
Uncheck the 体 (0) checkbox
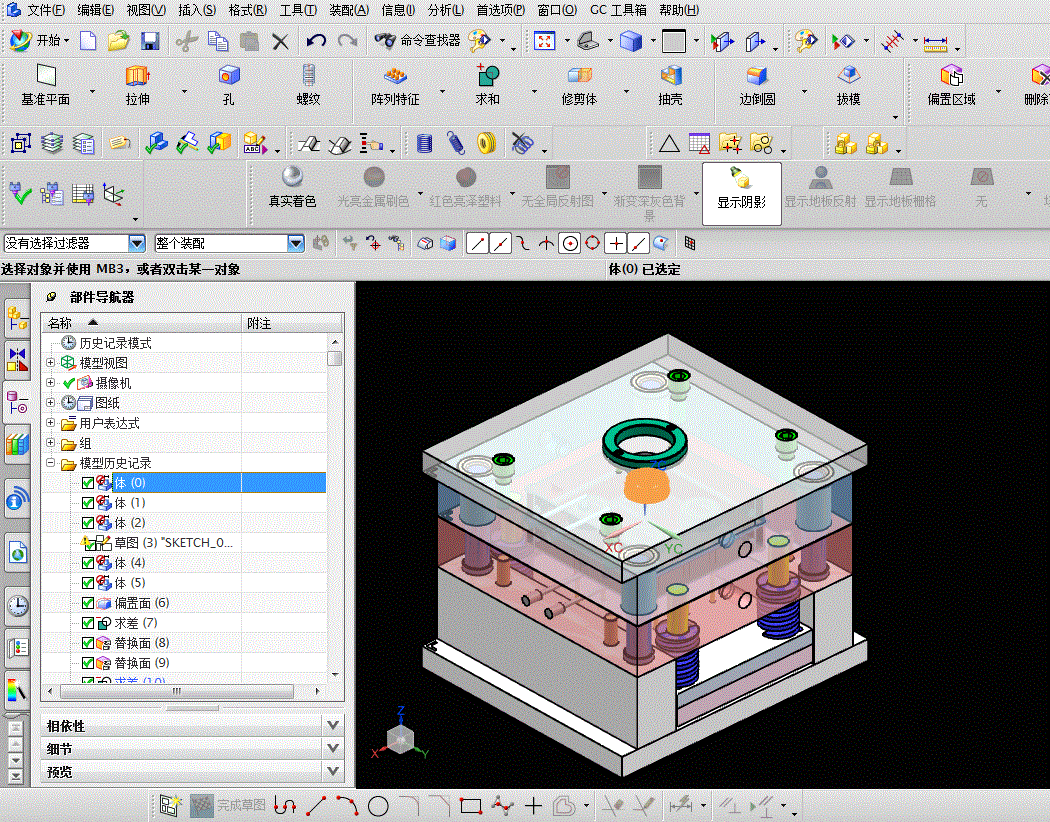coord(88,483)
